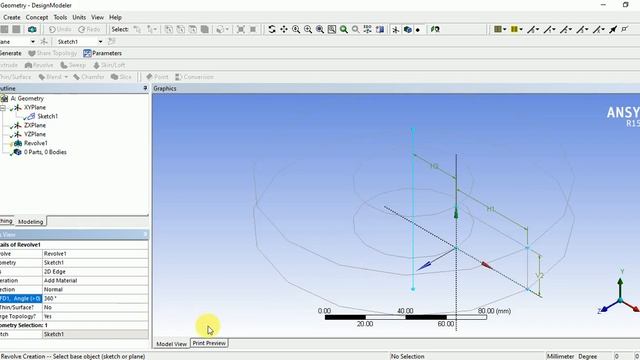Toggle the point selection filter
The image size is (640, 360).
coord(169,29)
